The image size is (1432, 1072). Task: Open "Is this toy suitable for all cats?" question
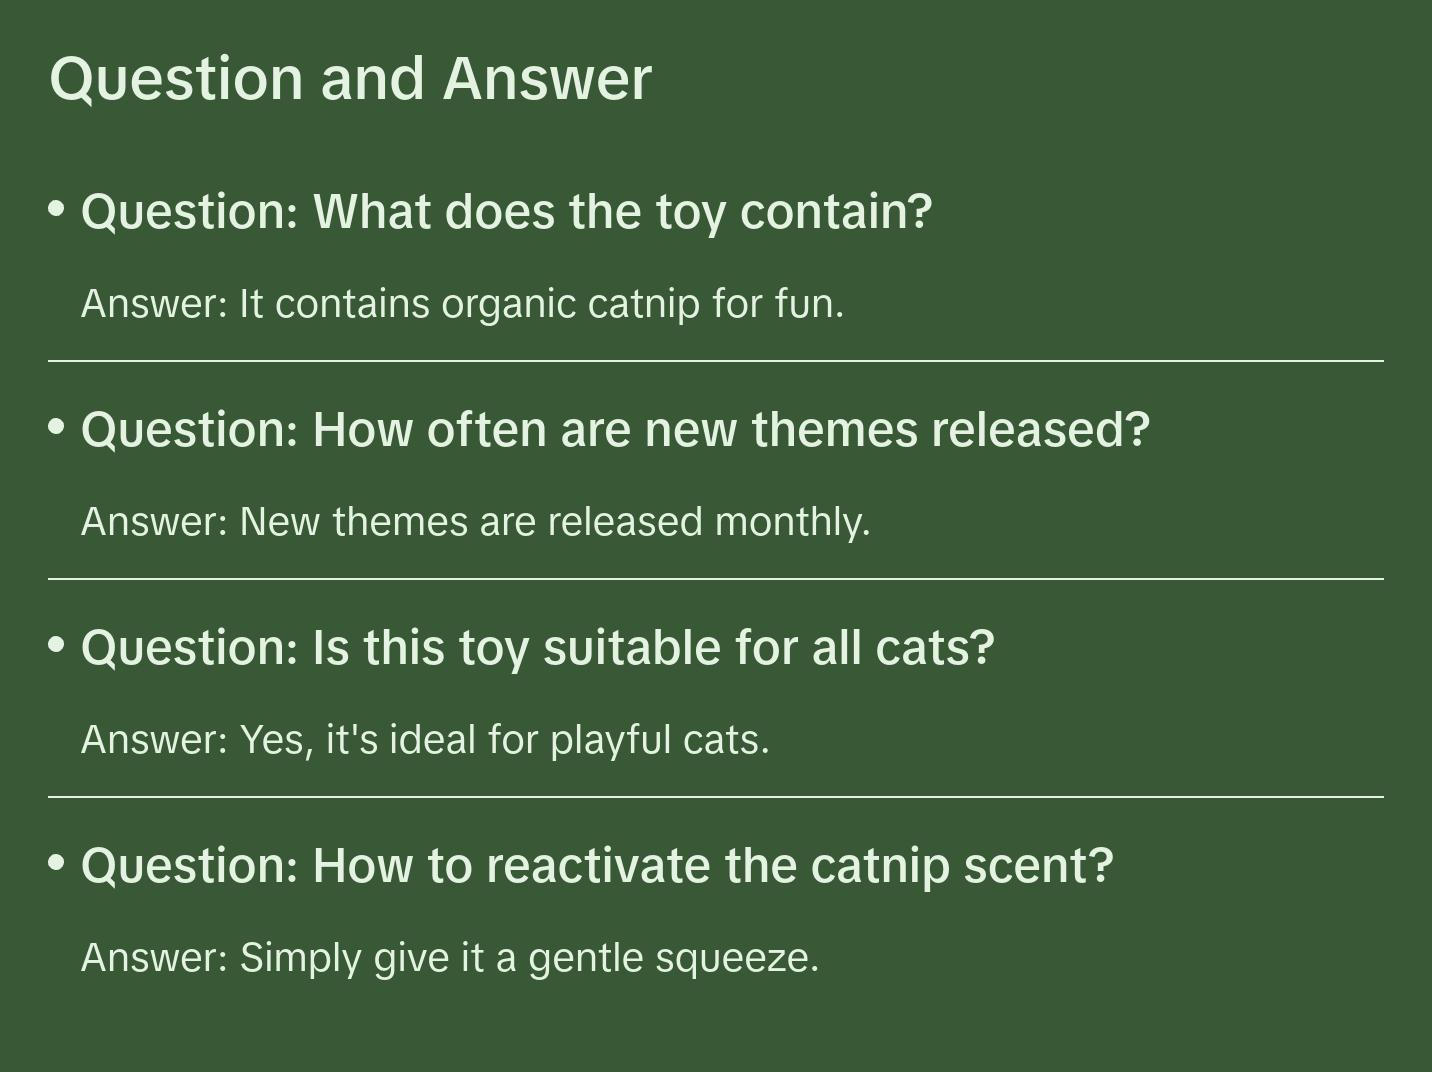pyautogui.click(x=538, y=648)
